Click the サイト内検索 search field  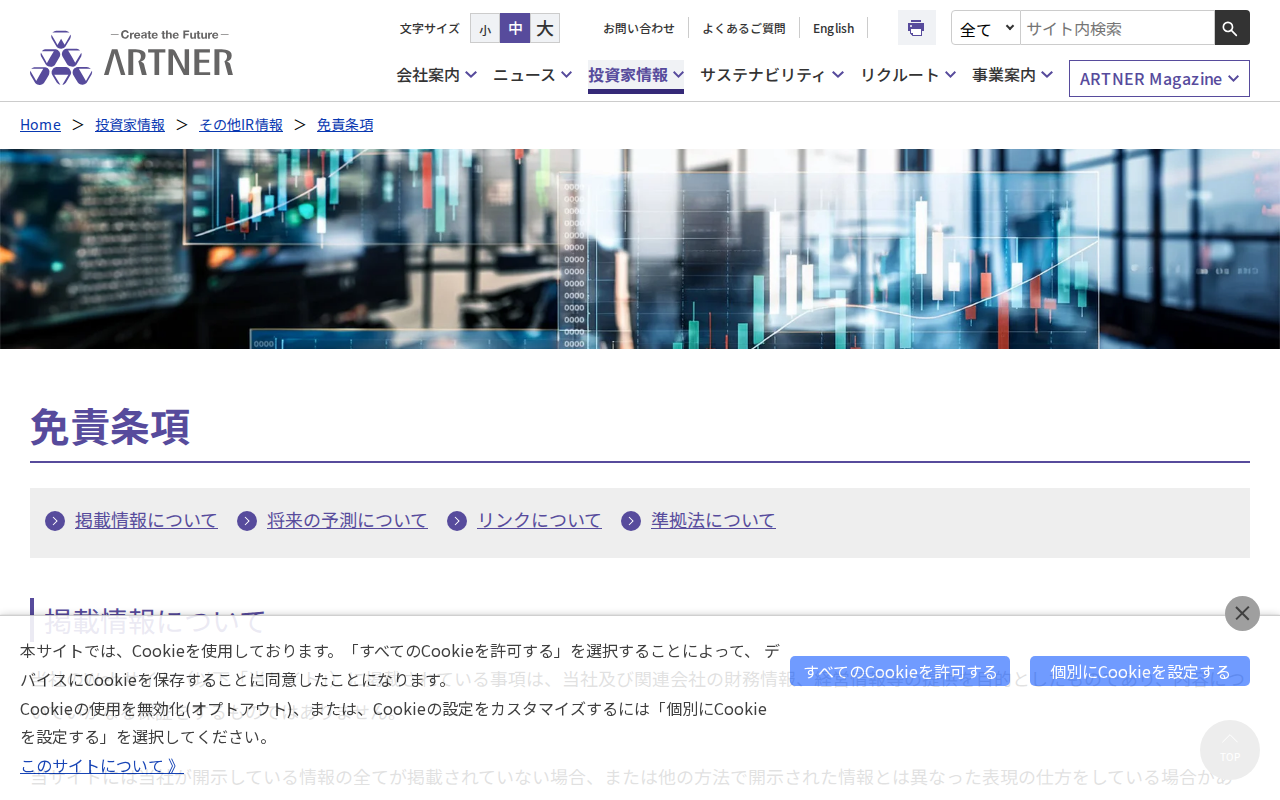pos(1117,28)
